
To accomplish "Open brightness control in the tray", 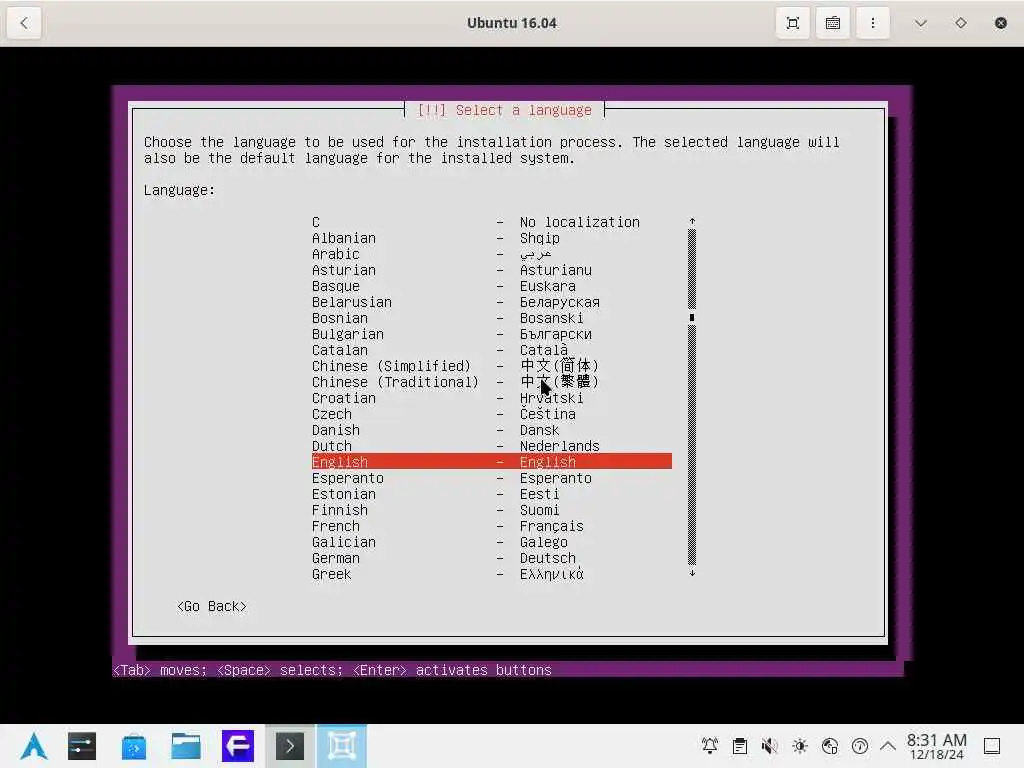I will (800, 746).
